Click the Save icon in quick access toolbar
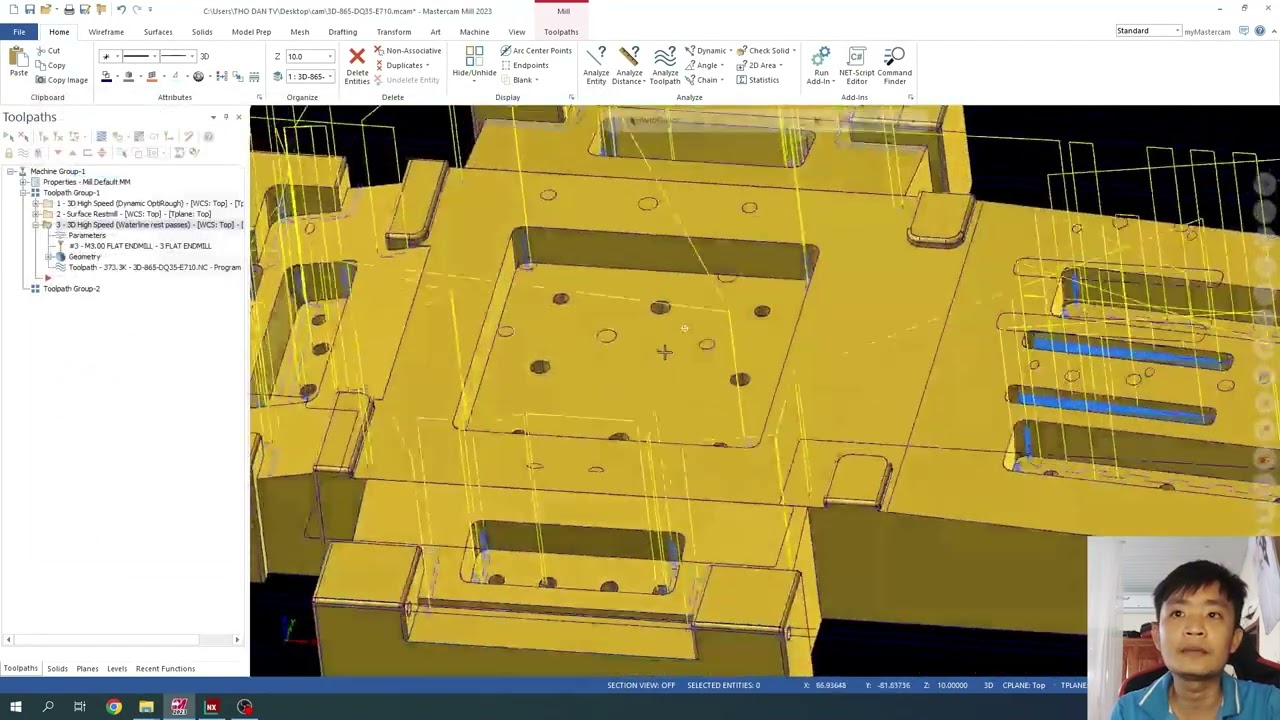This screenshot has width=1280, height=720. [x=30, y=10]
